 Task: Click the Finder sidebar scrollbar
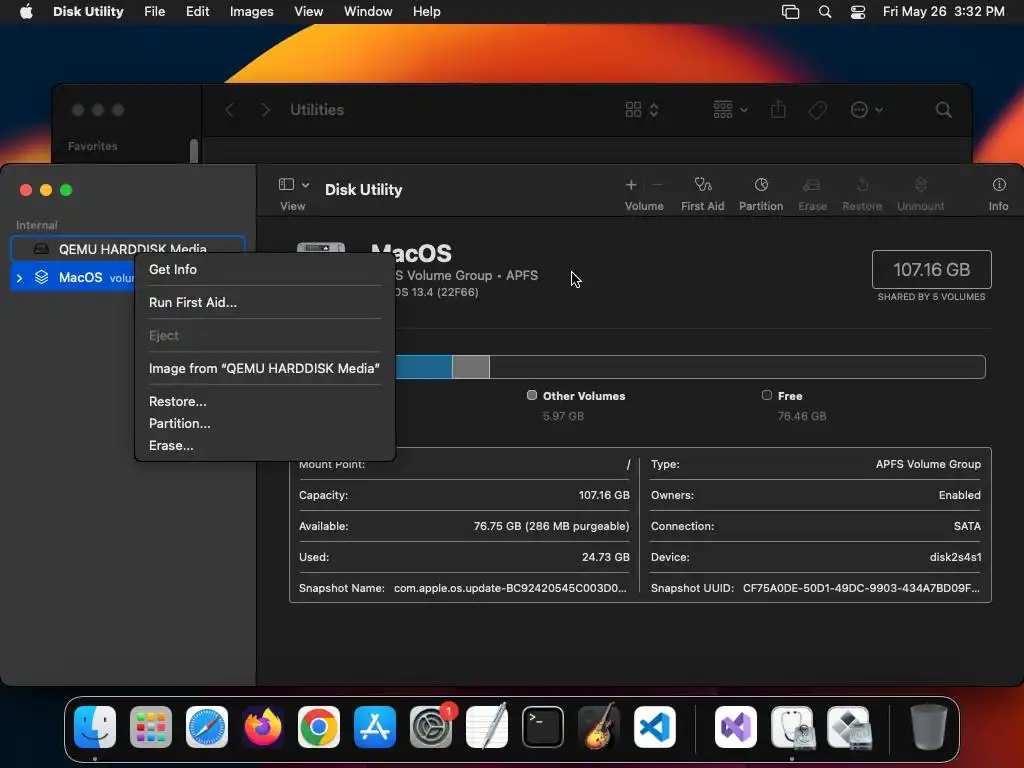point(194,151)
